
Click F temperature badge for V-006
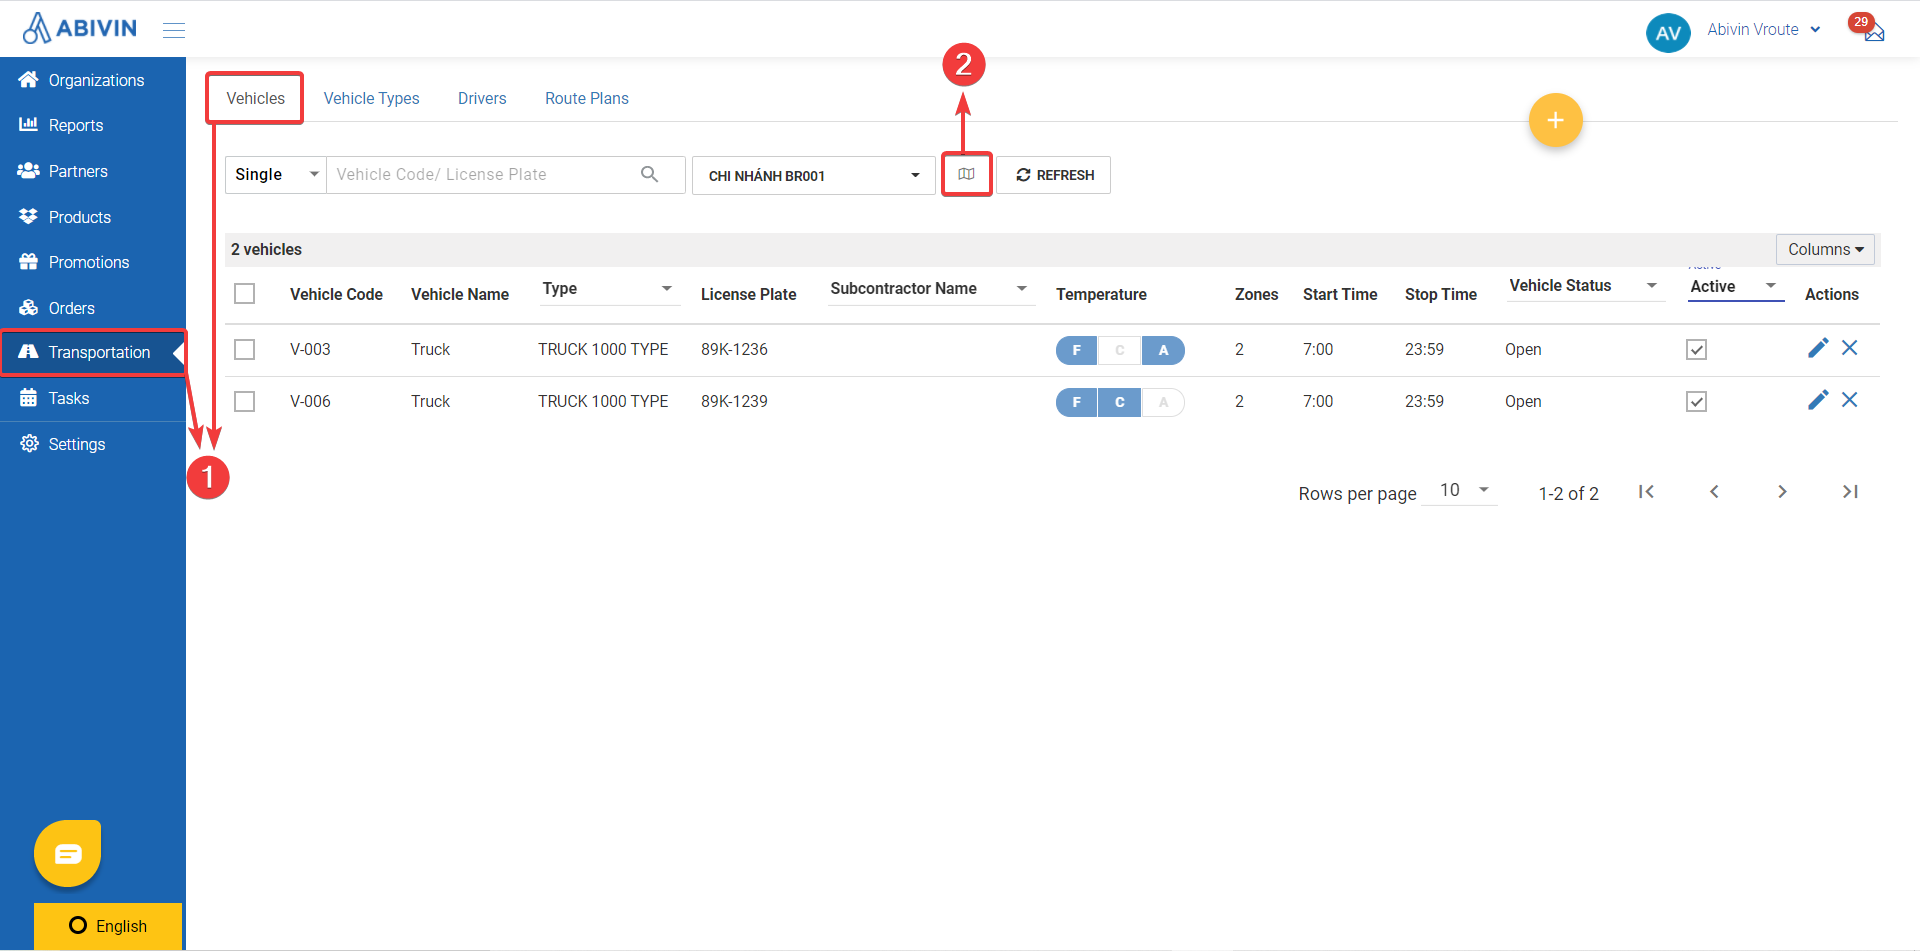click(x=1077, y=402)
